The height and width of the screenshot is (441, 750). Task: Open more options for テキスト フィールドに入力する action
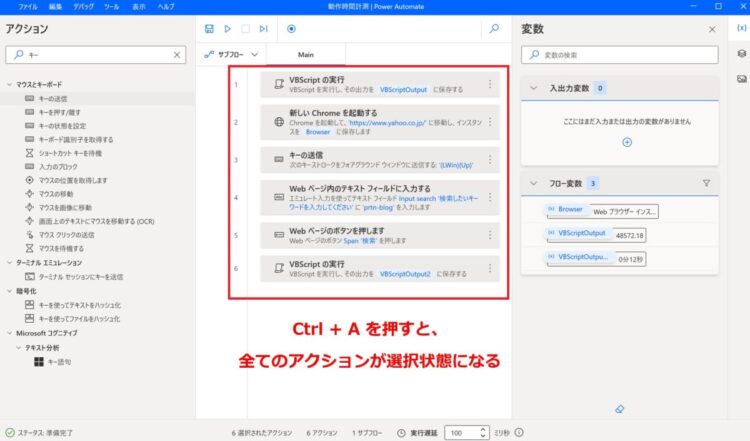(490, 197)
